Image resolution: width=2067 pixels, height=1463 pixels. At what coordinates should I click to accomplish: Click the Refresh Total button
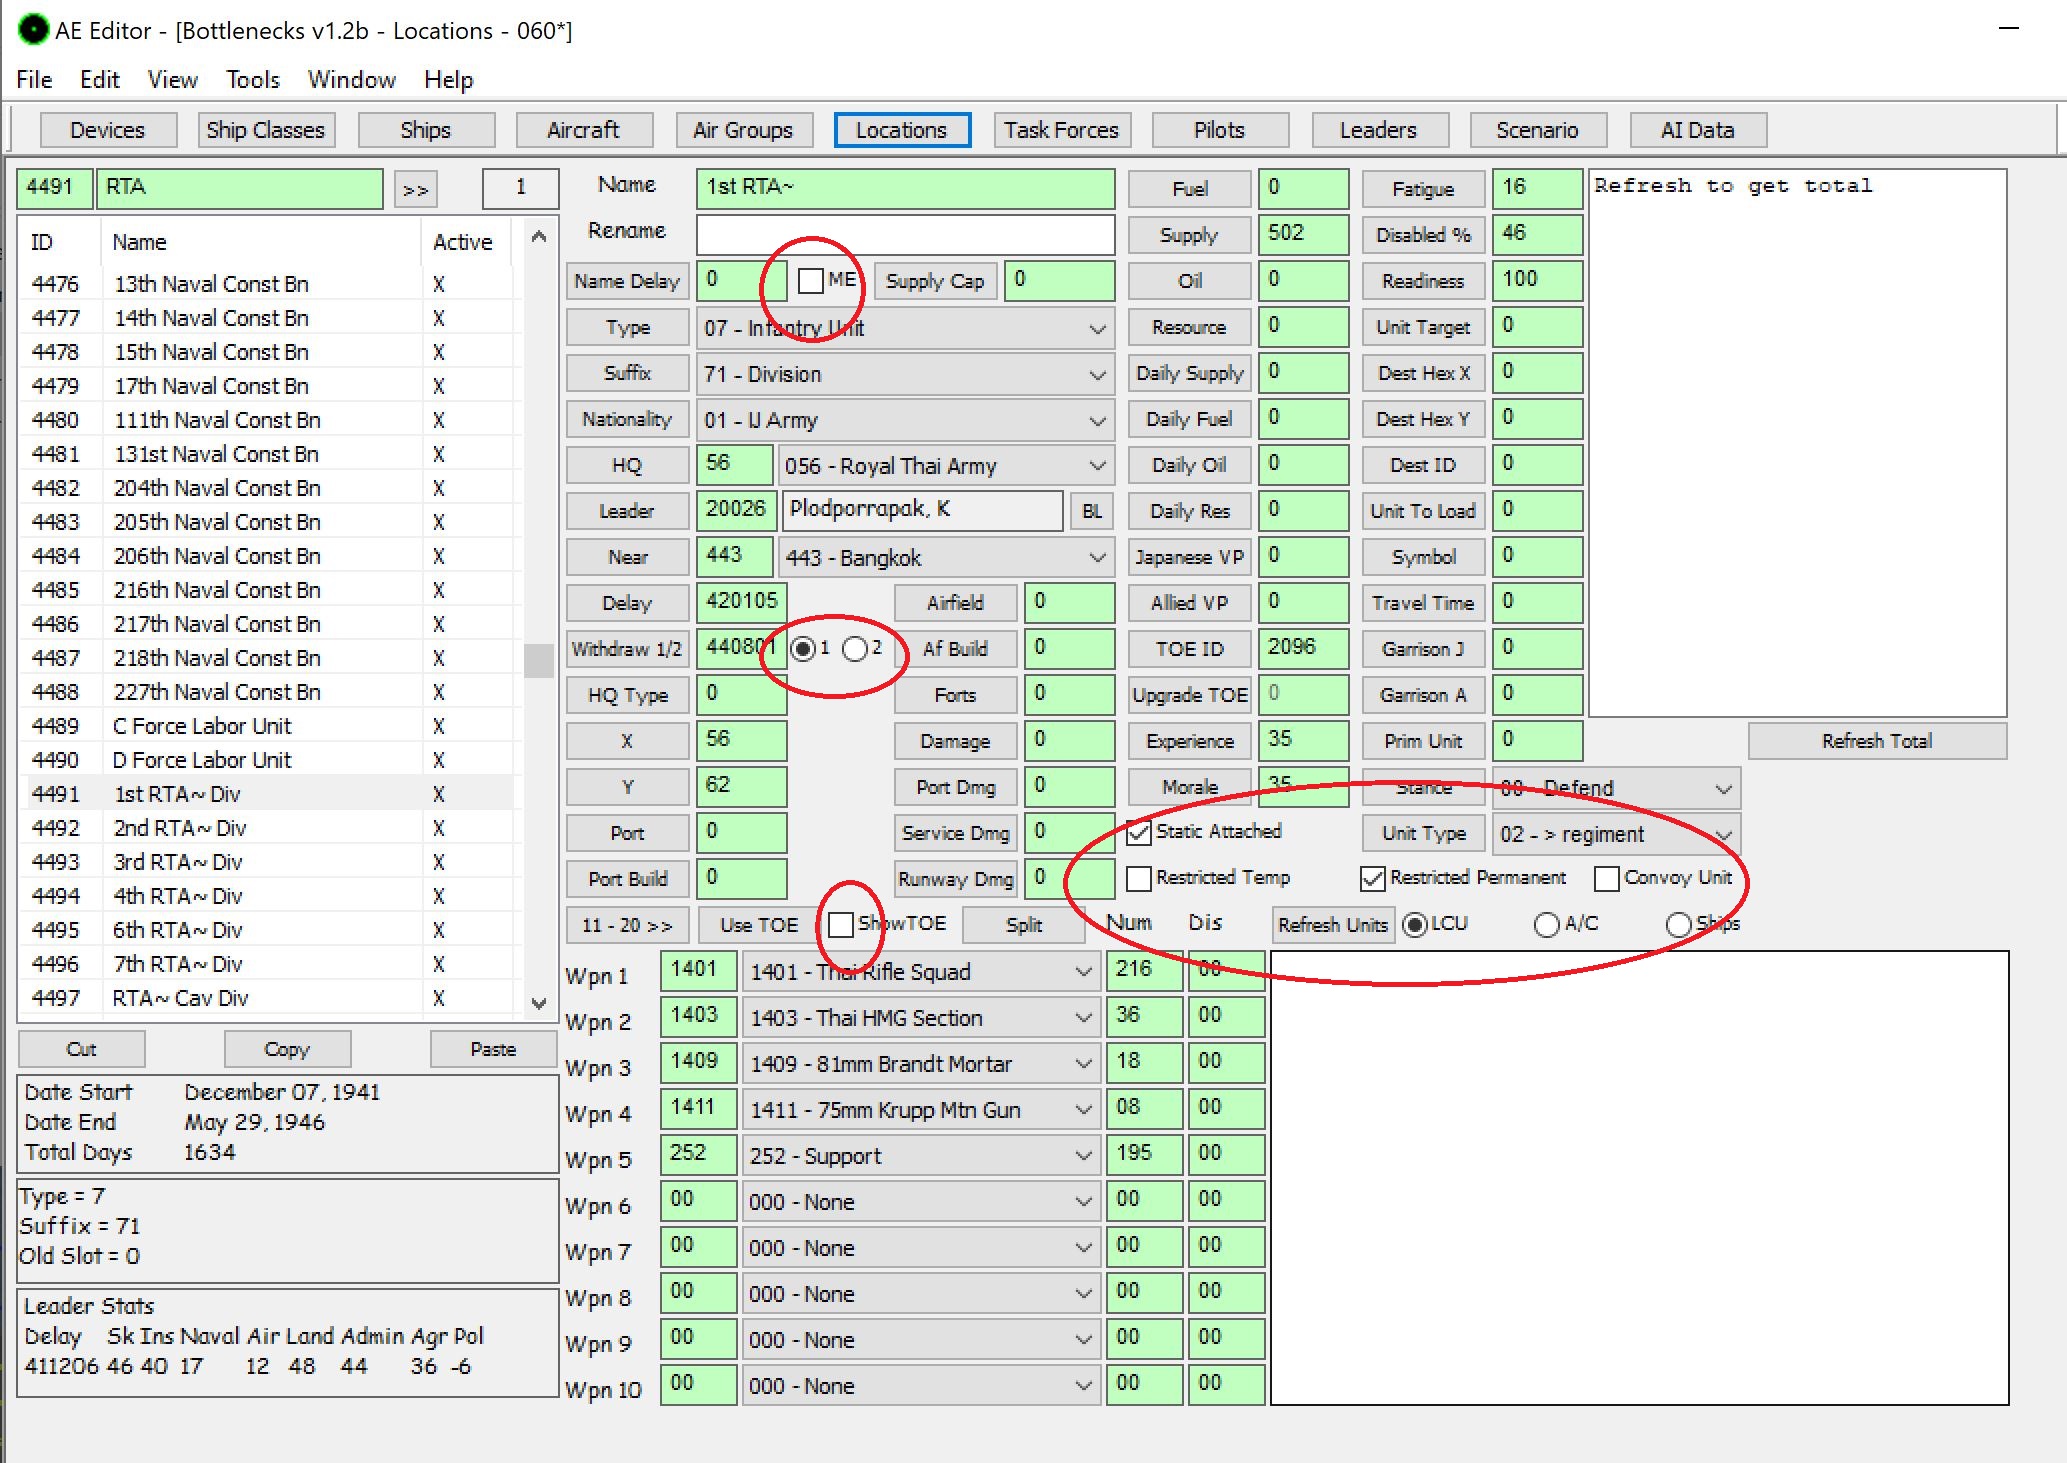pos(1877,741)
